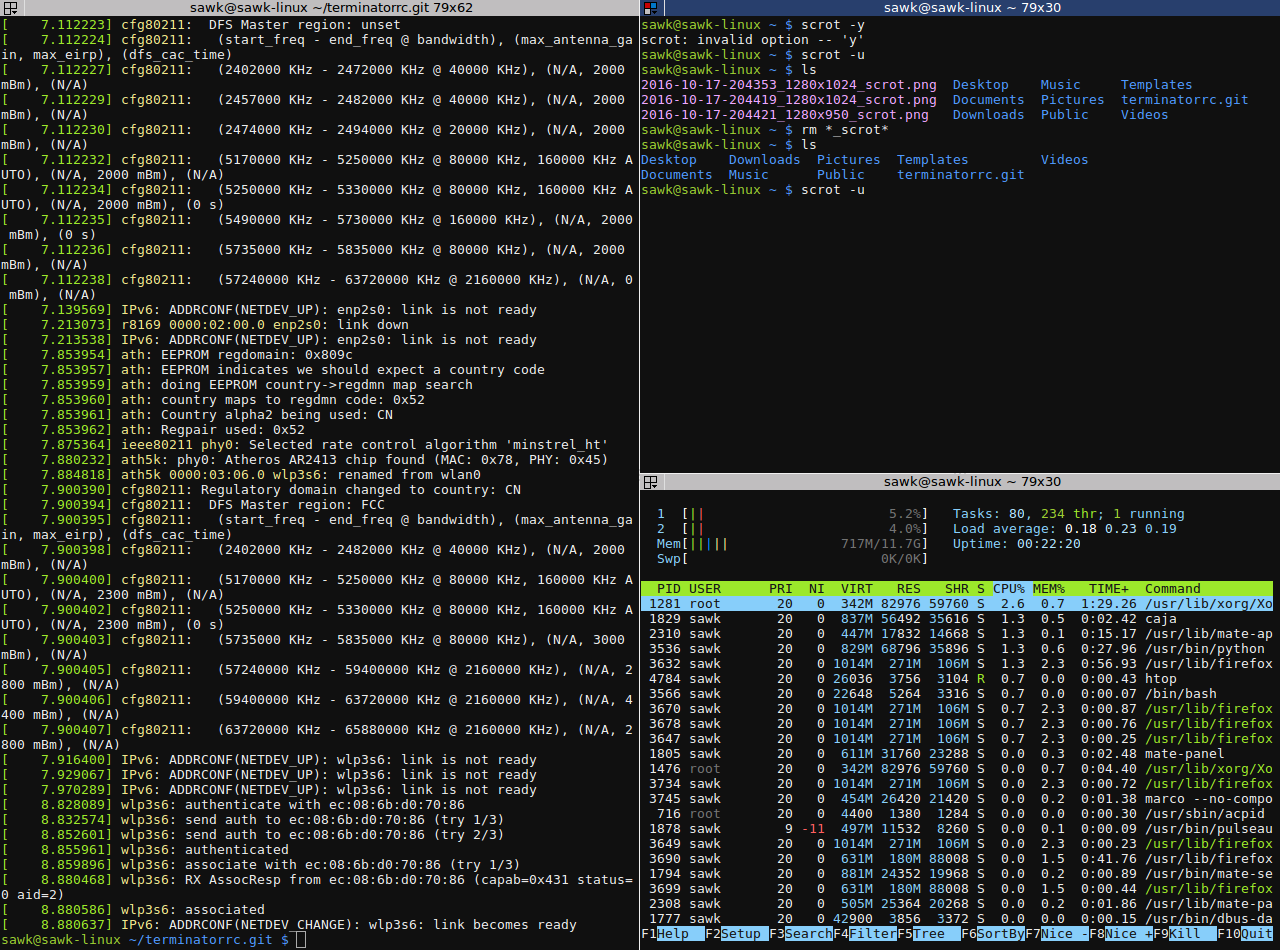The image size is (1280, 950).
Task: Select the caja process row, PID 1829
Action: [957, 619]
